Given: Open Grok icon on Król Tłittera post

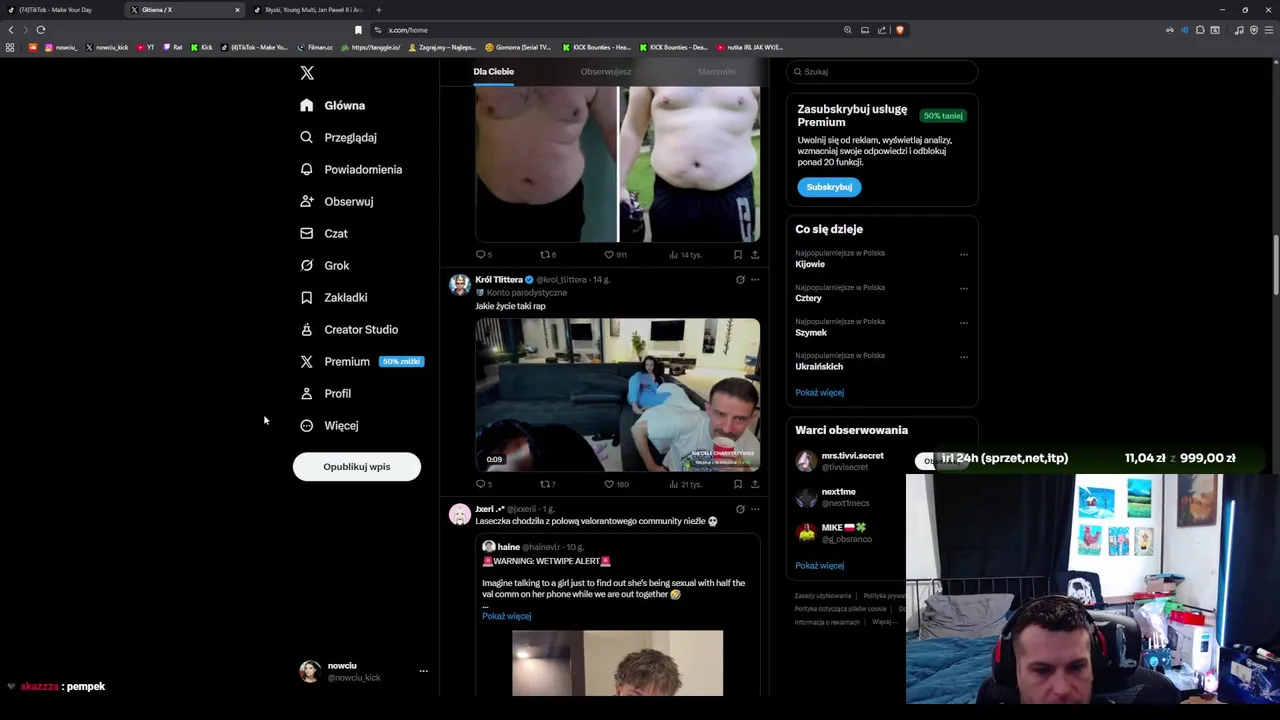Looking at the screenshot, I should point(740,280).
